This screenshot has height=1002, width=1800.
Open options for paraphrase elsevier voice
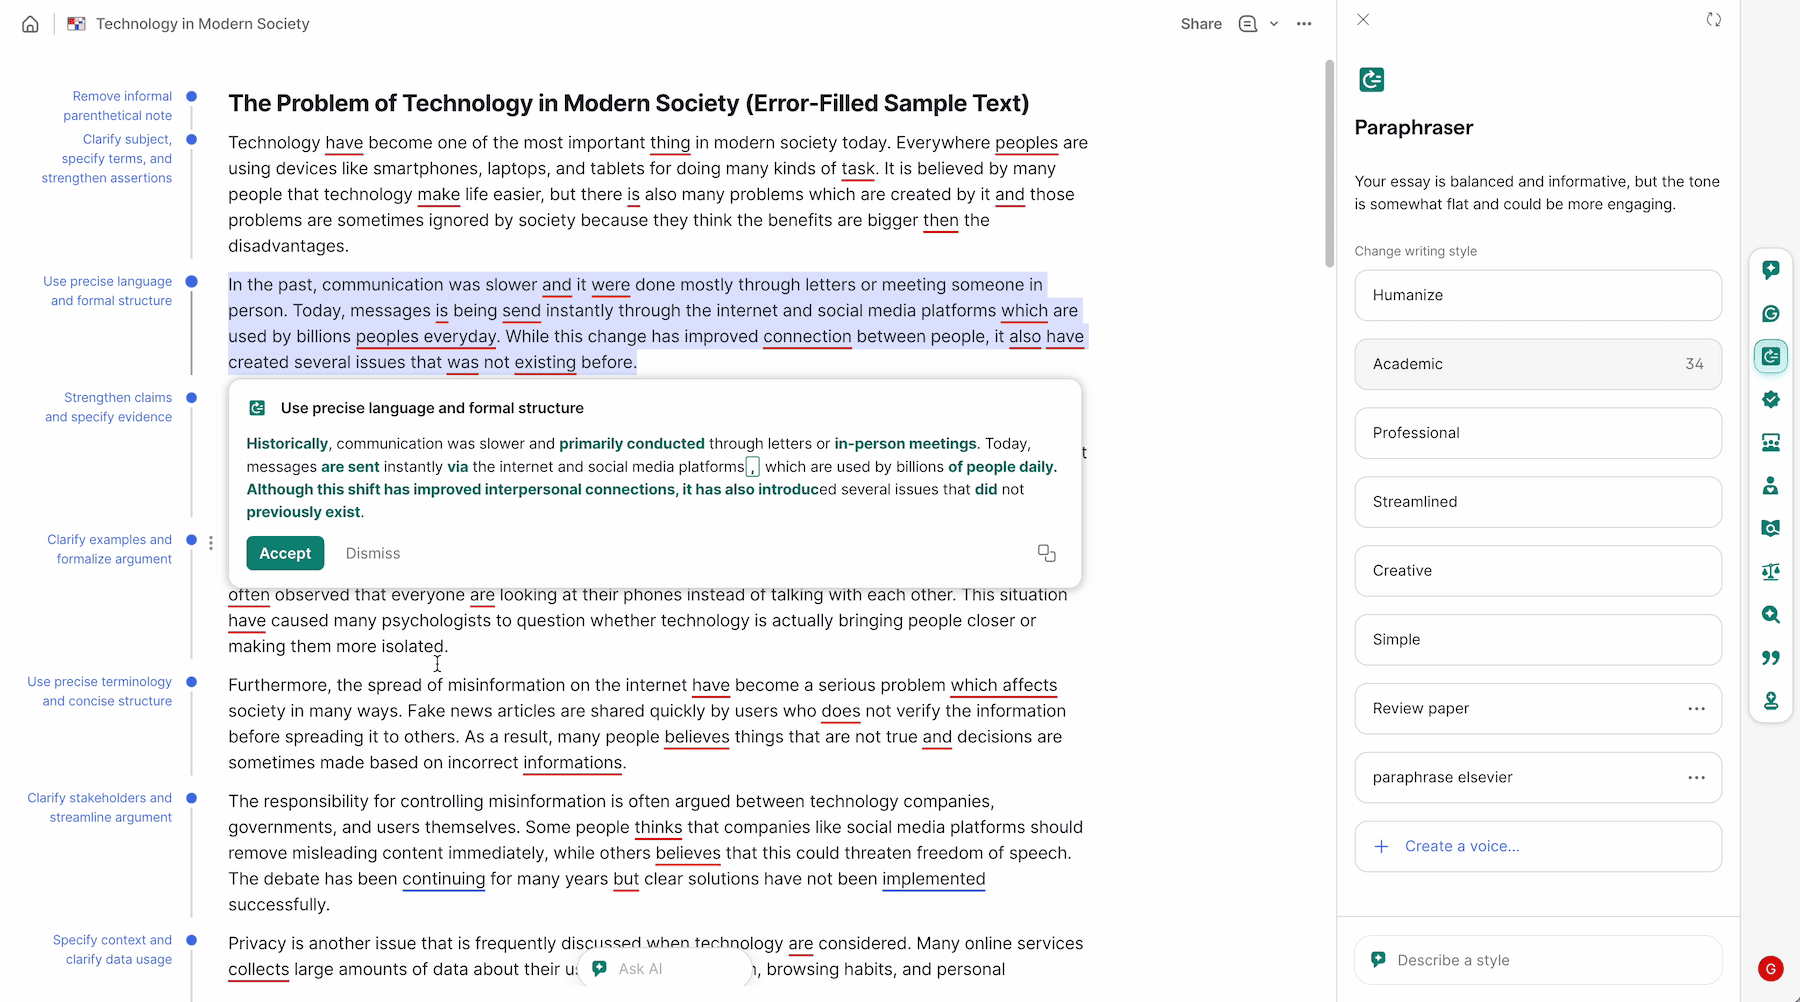coord(1695,777)
